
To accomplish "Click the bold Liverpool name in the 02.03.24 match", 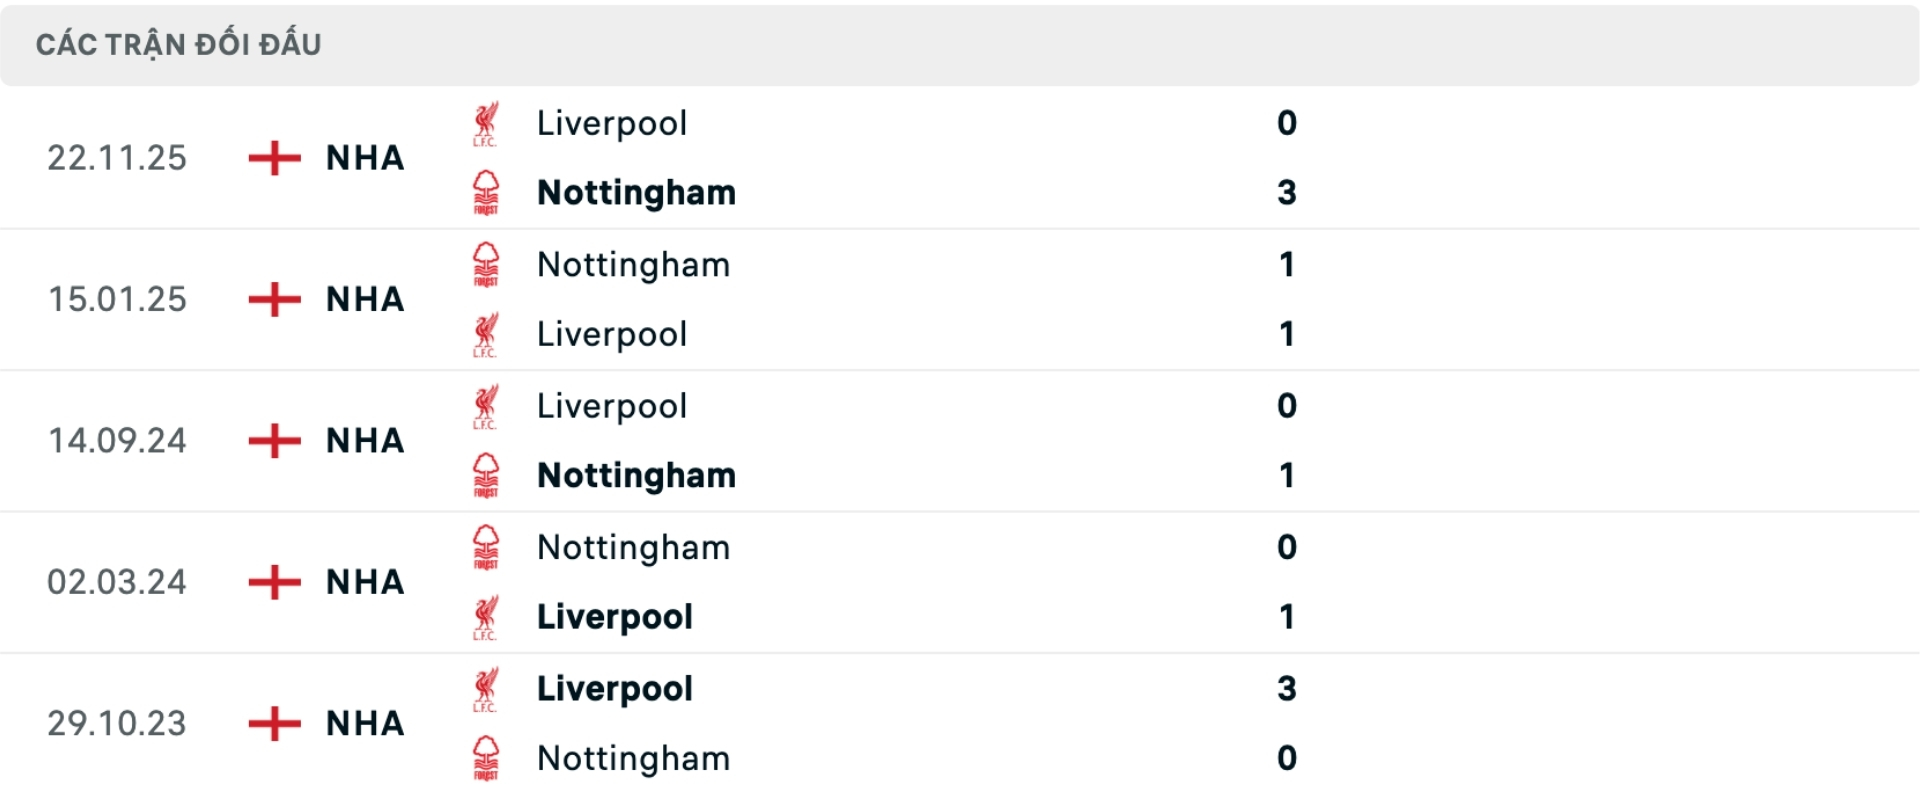I will click(614, 617).
